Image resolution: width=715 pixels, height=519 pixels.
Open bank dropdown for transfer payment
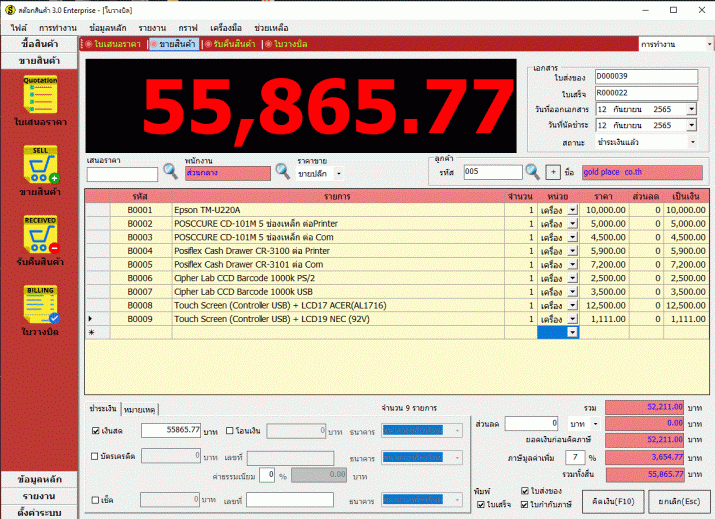pos(457,431)
